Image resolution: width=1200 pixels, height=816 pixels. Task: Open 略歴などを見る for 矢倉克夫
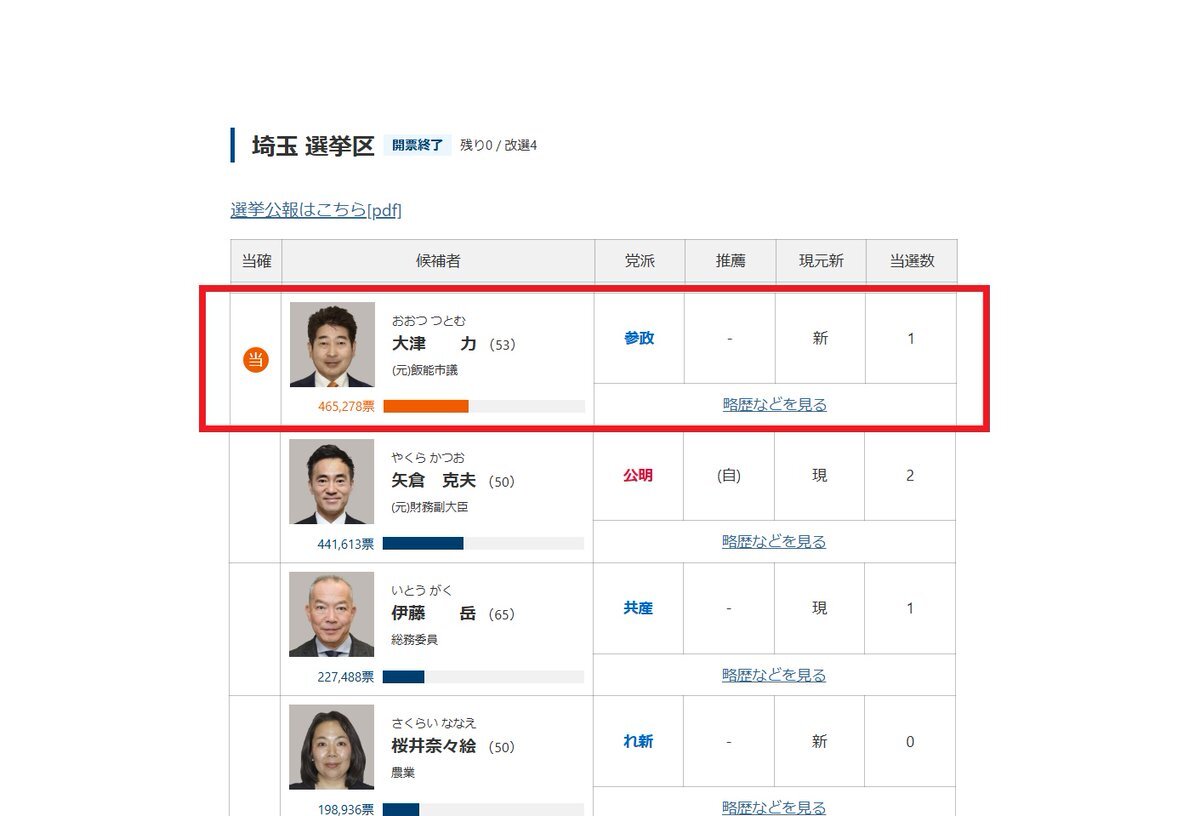[774, 542]
